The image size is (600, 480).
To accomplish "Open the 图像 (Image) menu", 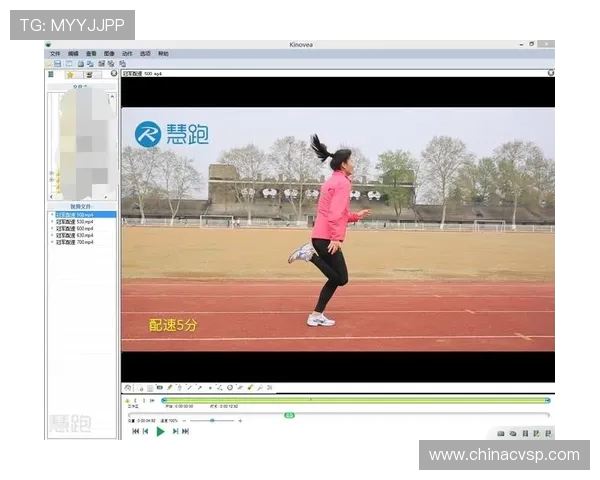I will pyautogui.click(x=109, y=53).
